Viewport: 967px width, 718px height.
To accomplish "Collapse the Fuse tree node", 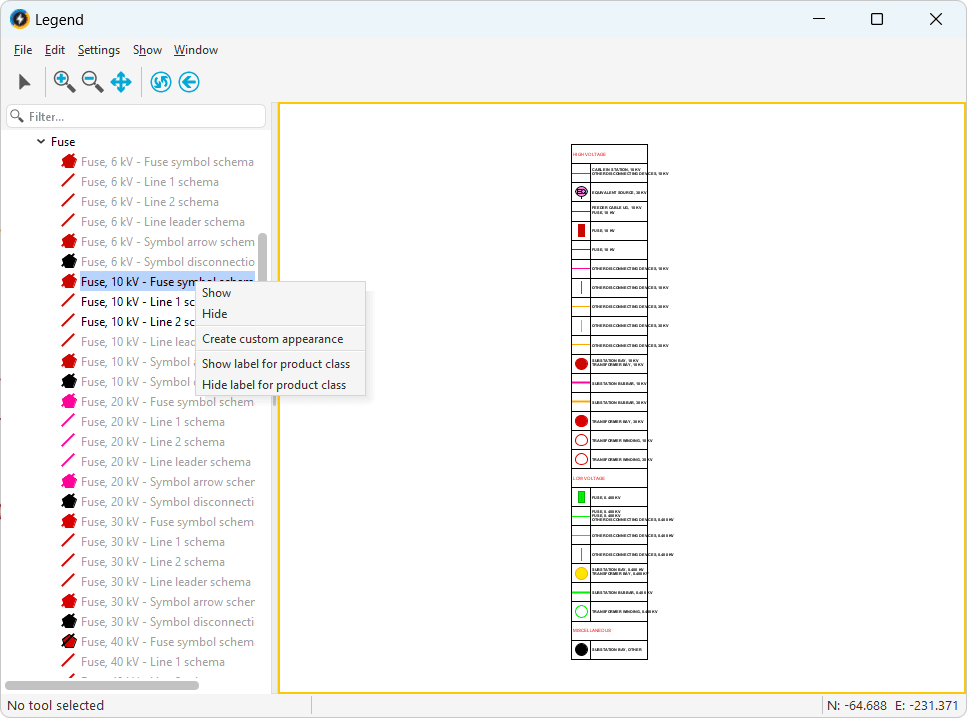I will (41, 142).
